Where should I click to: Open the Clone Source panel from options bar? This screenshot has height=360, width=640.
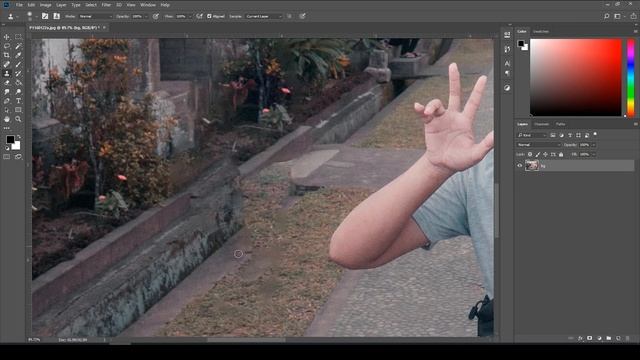point(57,16)
